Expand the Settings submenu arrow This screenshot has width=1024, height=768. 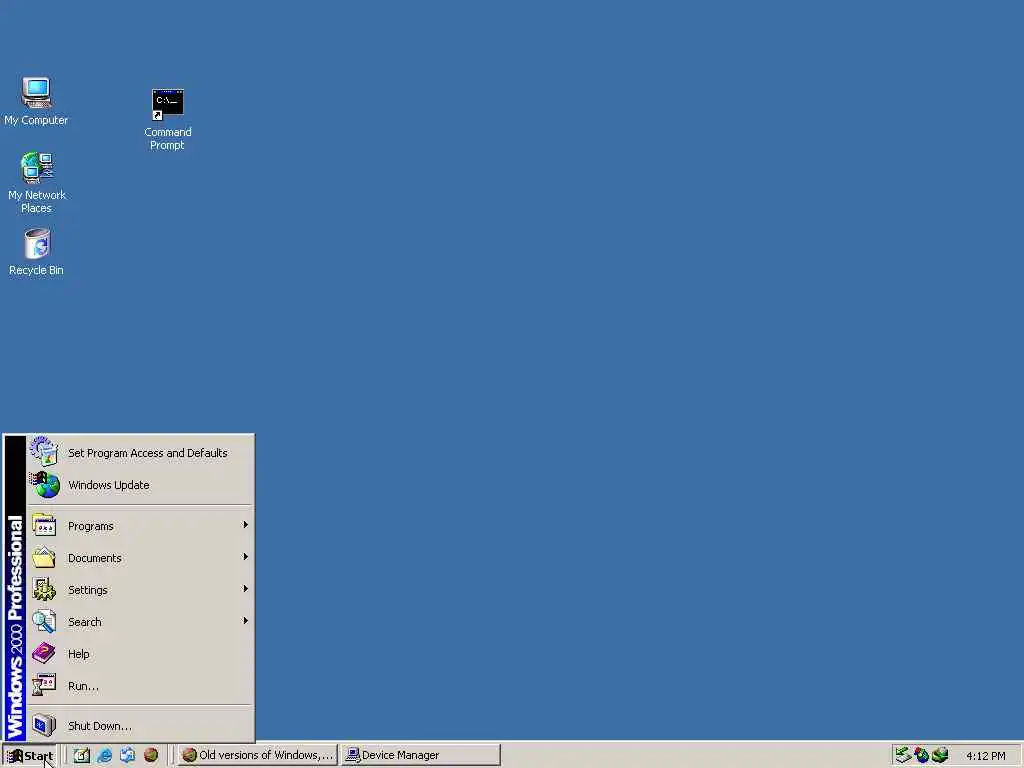(x=246, y=588)
